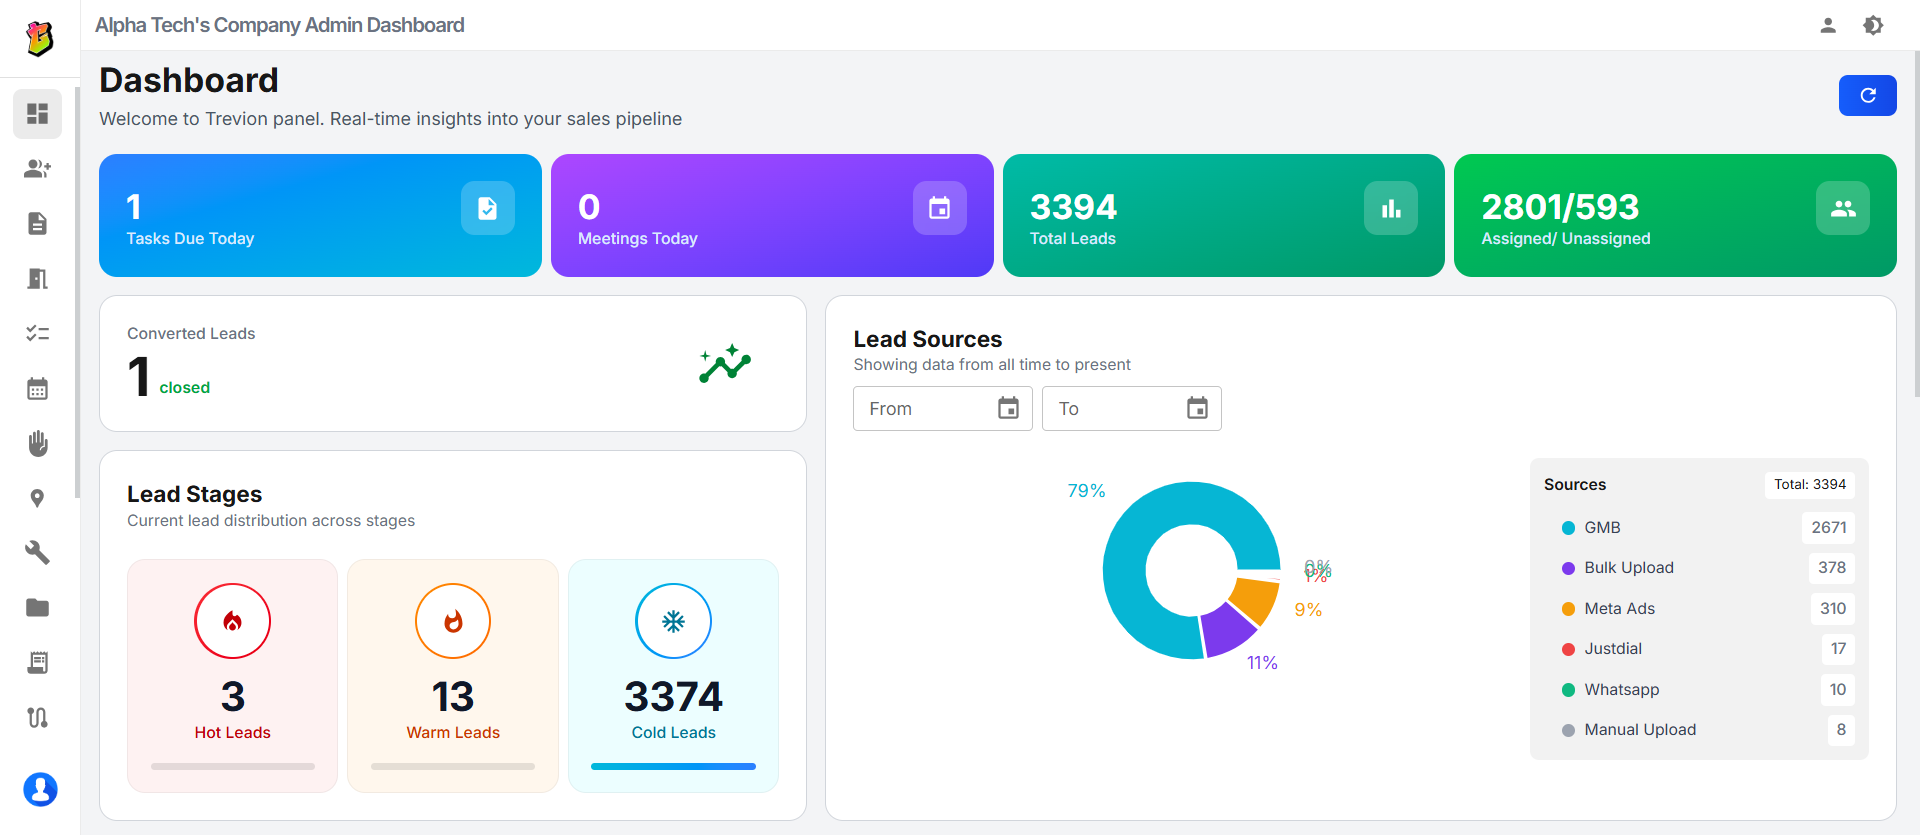This screenshot has height=835, width=1920.
Task: Click the red Justdial legend dot
Action: (1568, 649)
